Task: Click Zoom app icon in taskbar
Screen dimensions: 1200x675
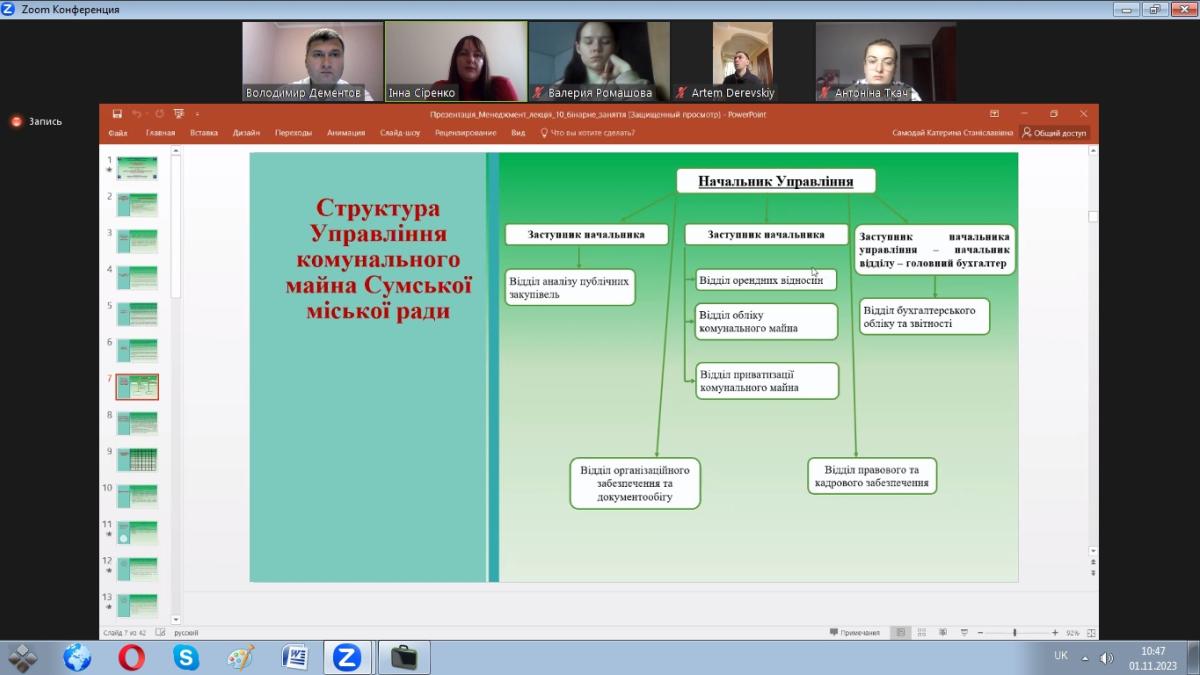Action: point(347,657)
